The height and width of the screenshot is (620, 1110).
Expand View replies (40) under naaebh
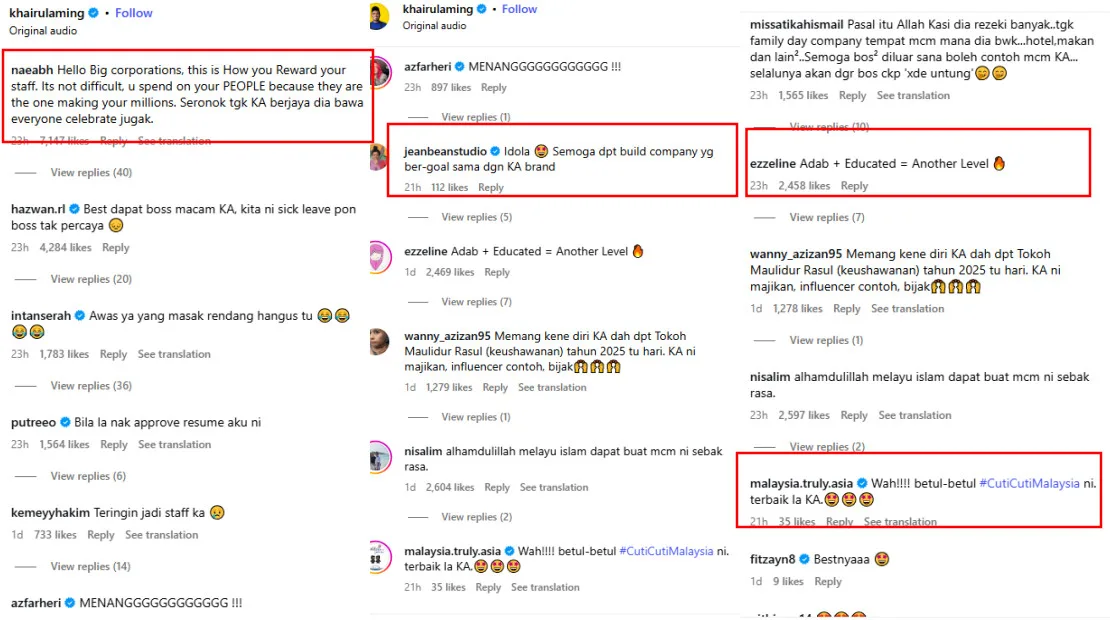click(x=91, y=173)
